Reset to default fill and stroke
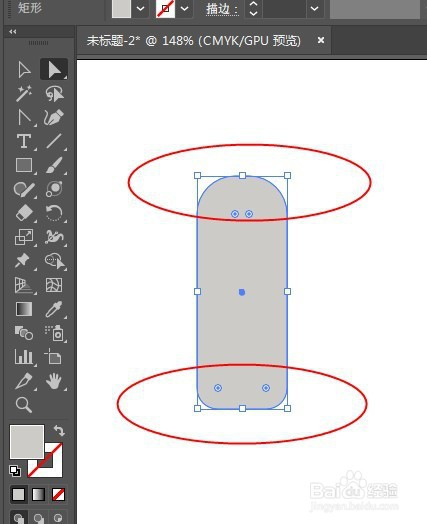427x524 pixels. 15,471
